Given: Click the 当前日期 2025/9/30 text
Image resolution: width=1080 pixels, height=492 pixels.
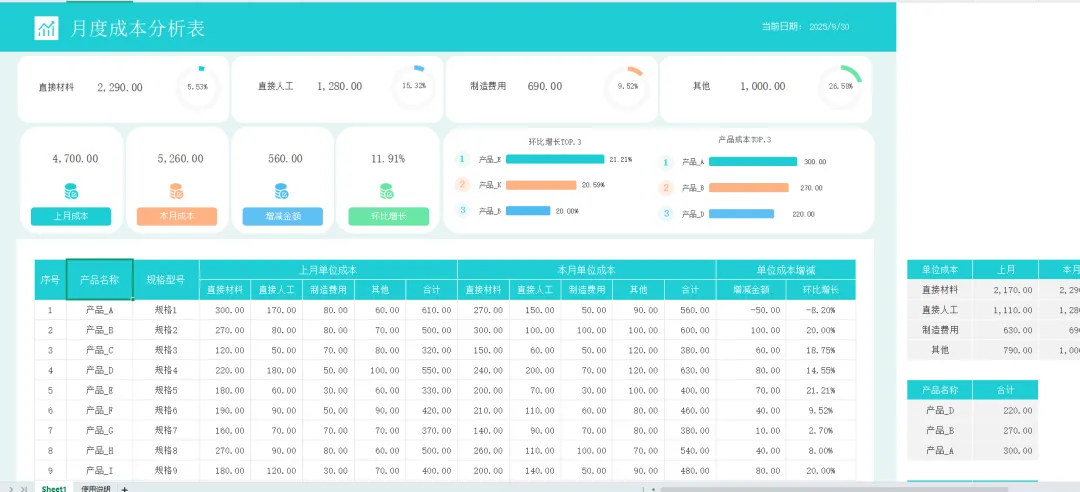Looking at the screenshot, I should click(x=805, y=27).
